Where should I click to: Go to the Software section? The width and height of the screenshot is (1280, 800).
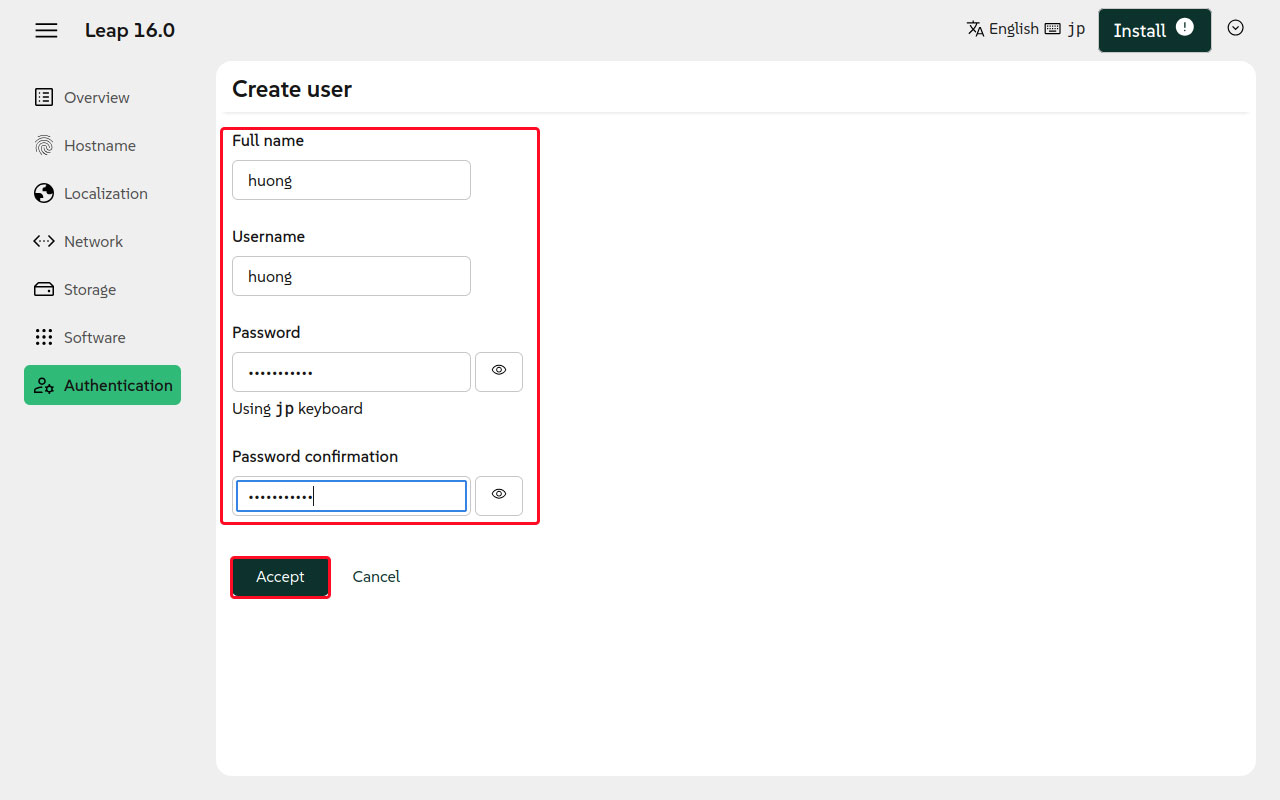[94, 337]
